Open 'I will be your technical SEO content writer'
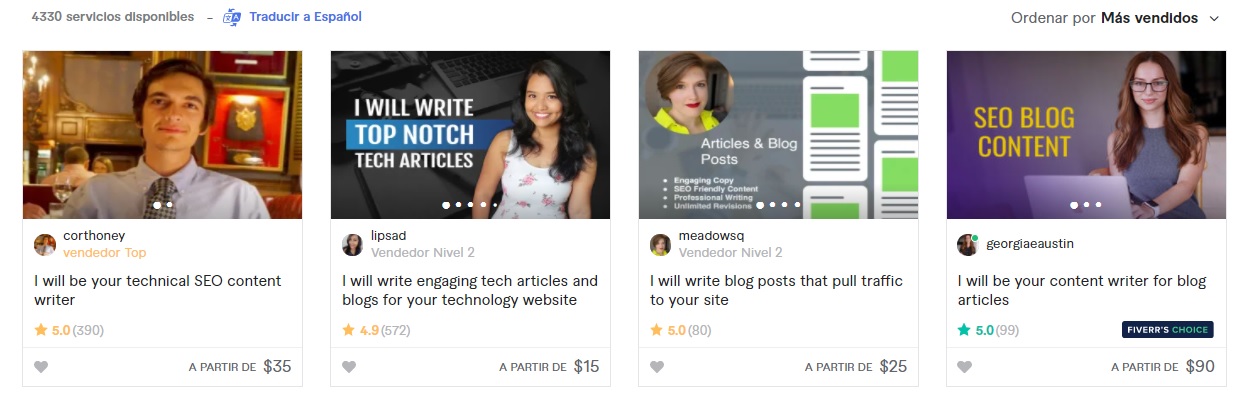 pyautogui.click(x=158, y=290)
